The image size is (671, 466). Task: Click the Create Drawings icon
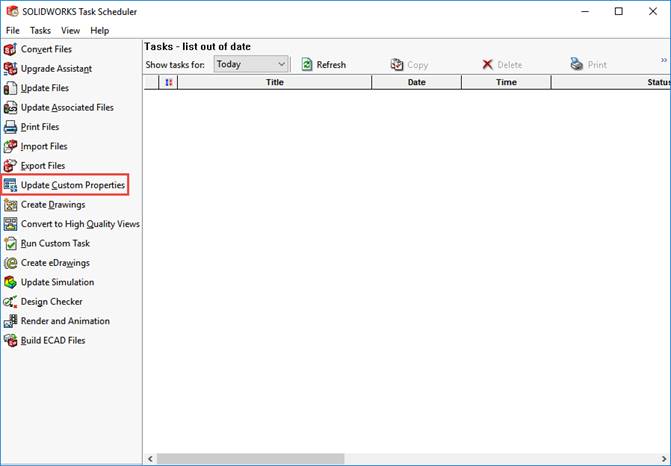pos(10,205)
